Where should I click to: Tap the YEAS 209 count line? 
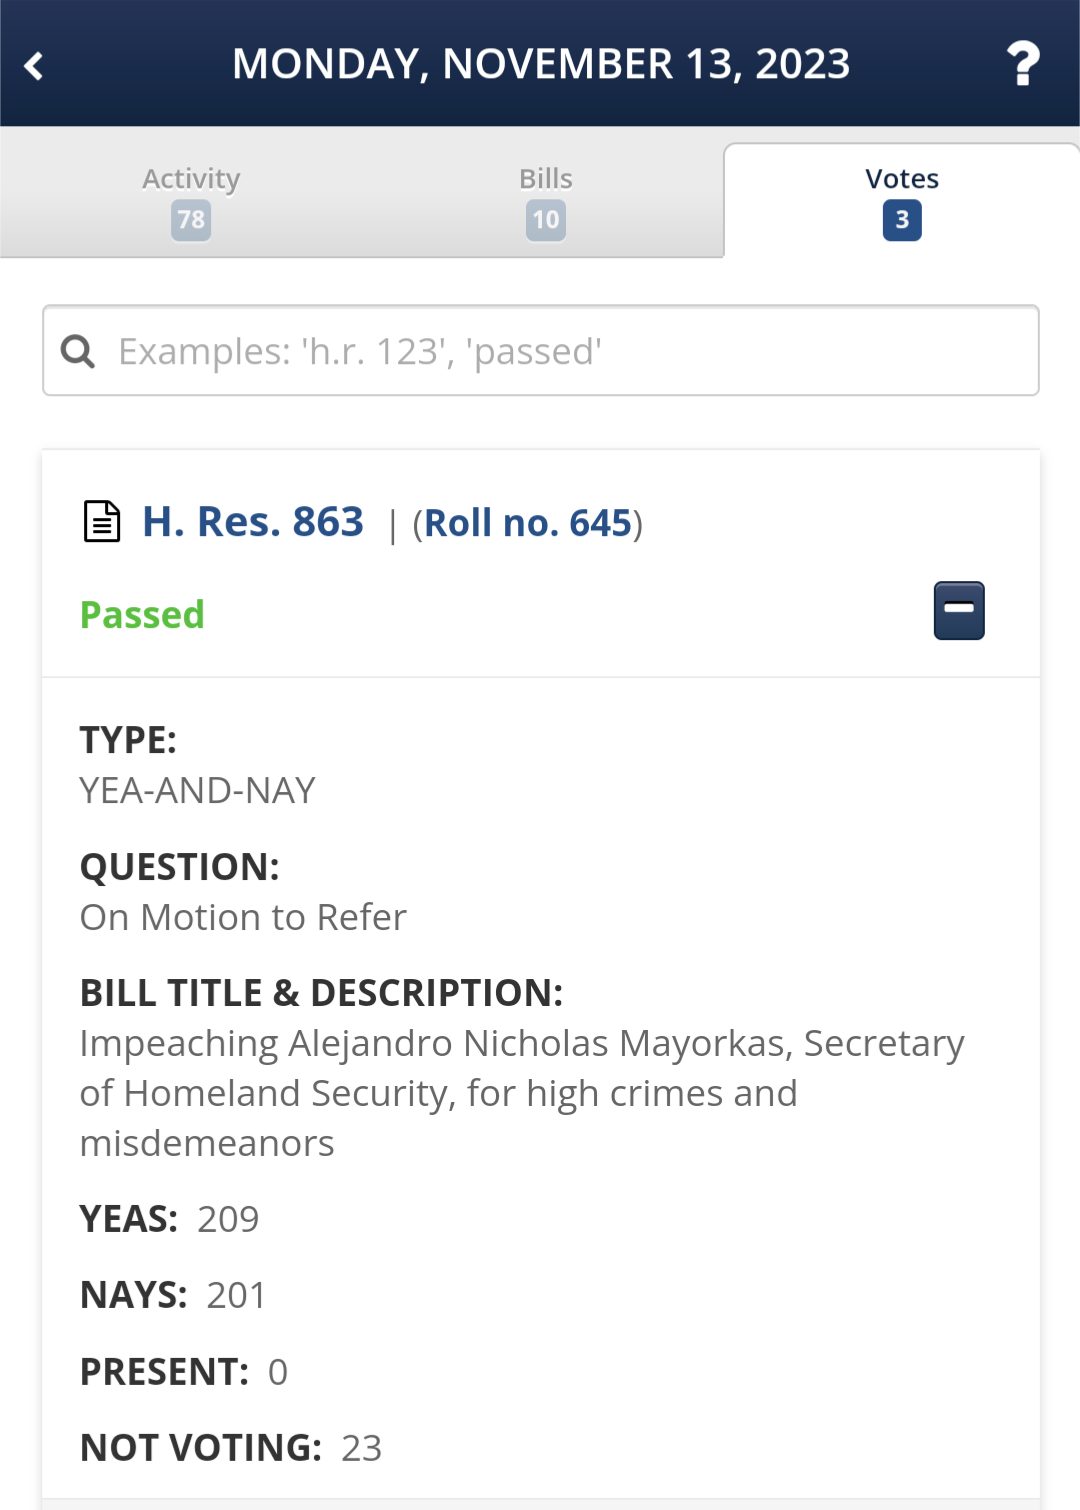pyautogui.click(x=169, y=1219)
